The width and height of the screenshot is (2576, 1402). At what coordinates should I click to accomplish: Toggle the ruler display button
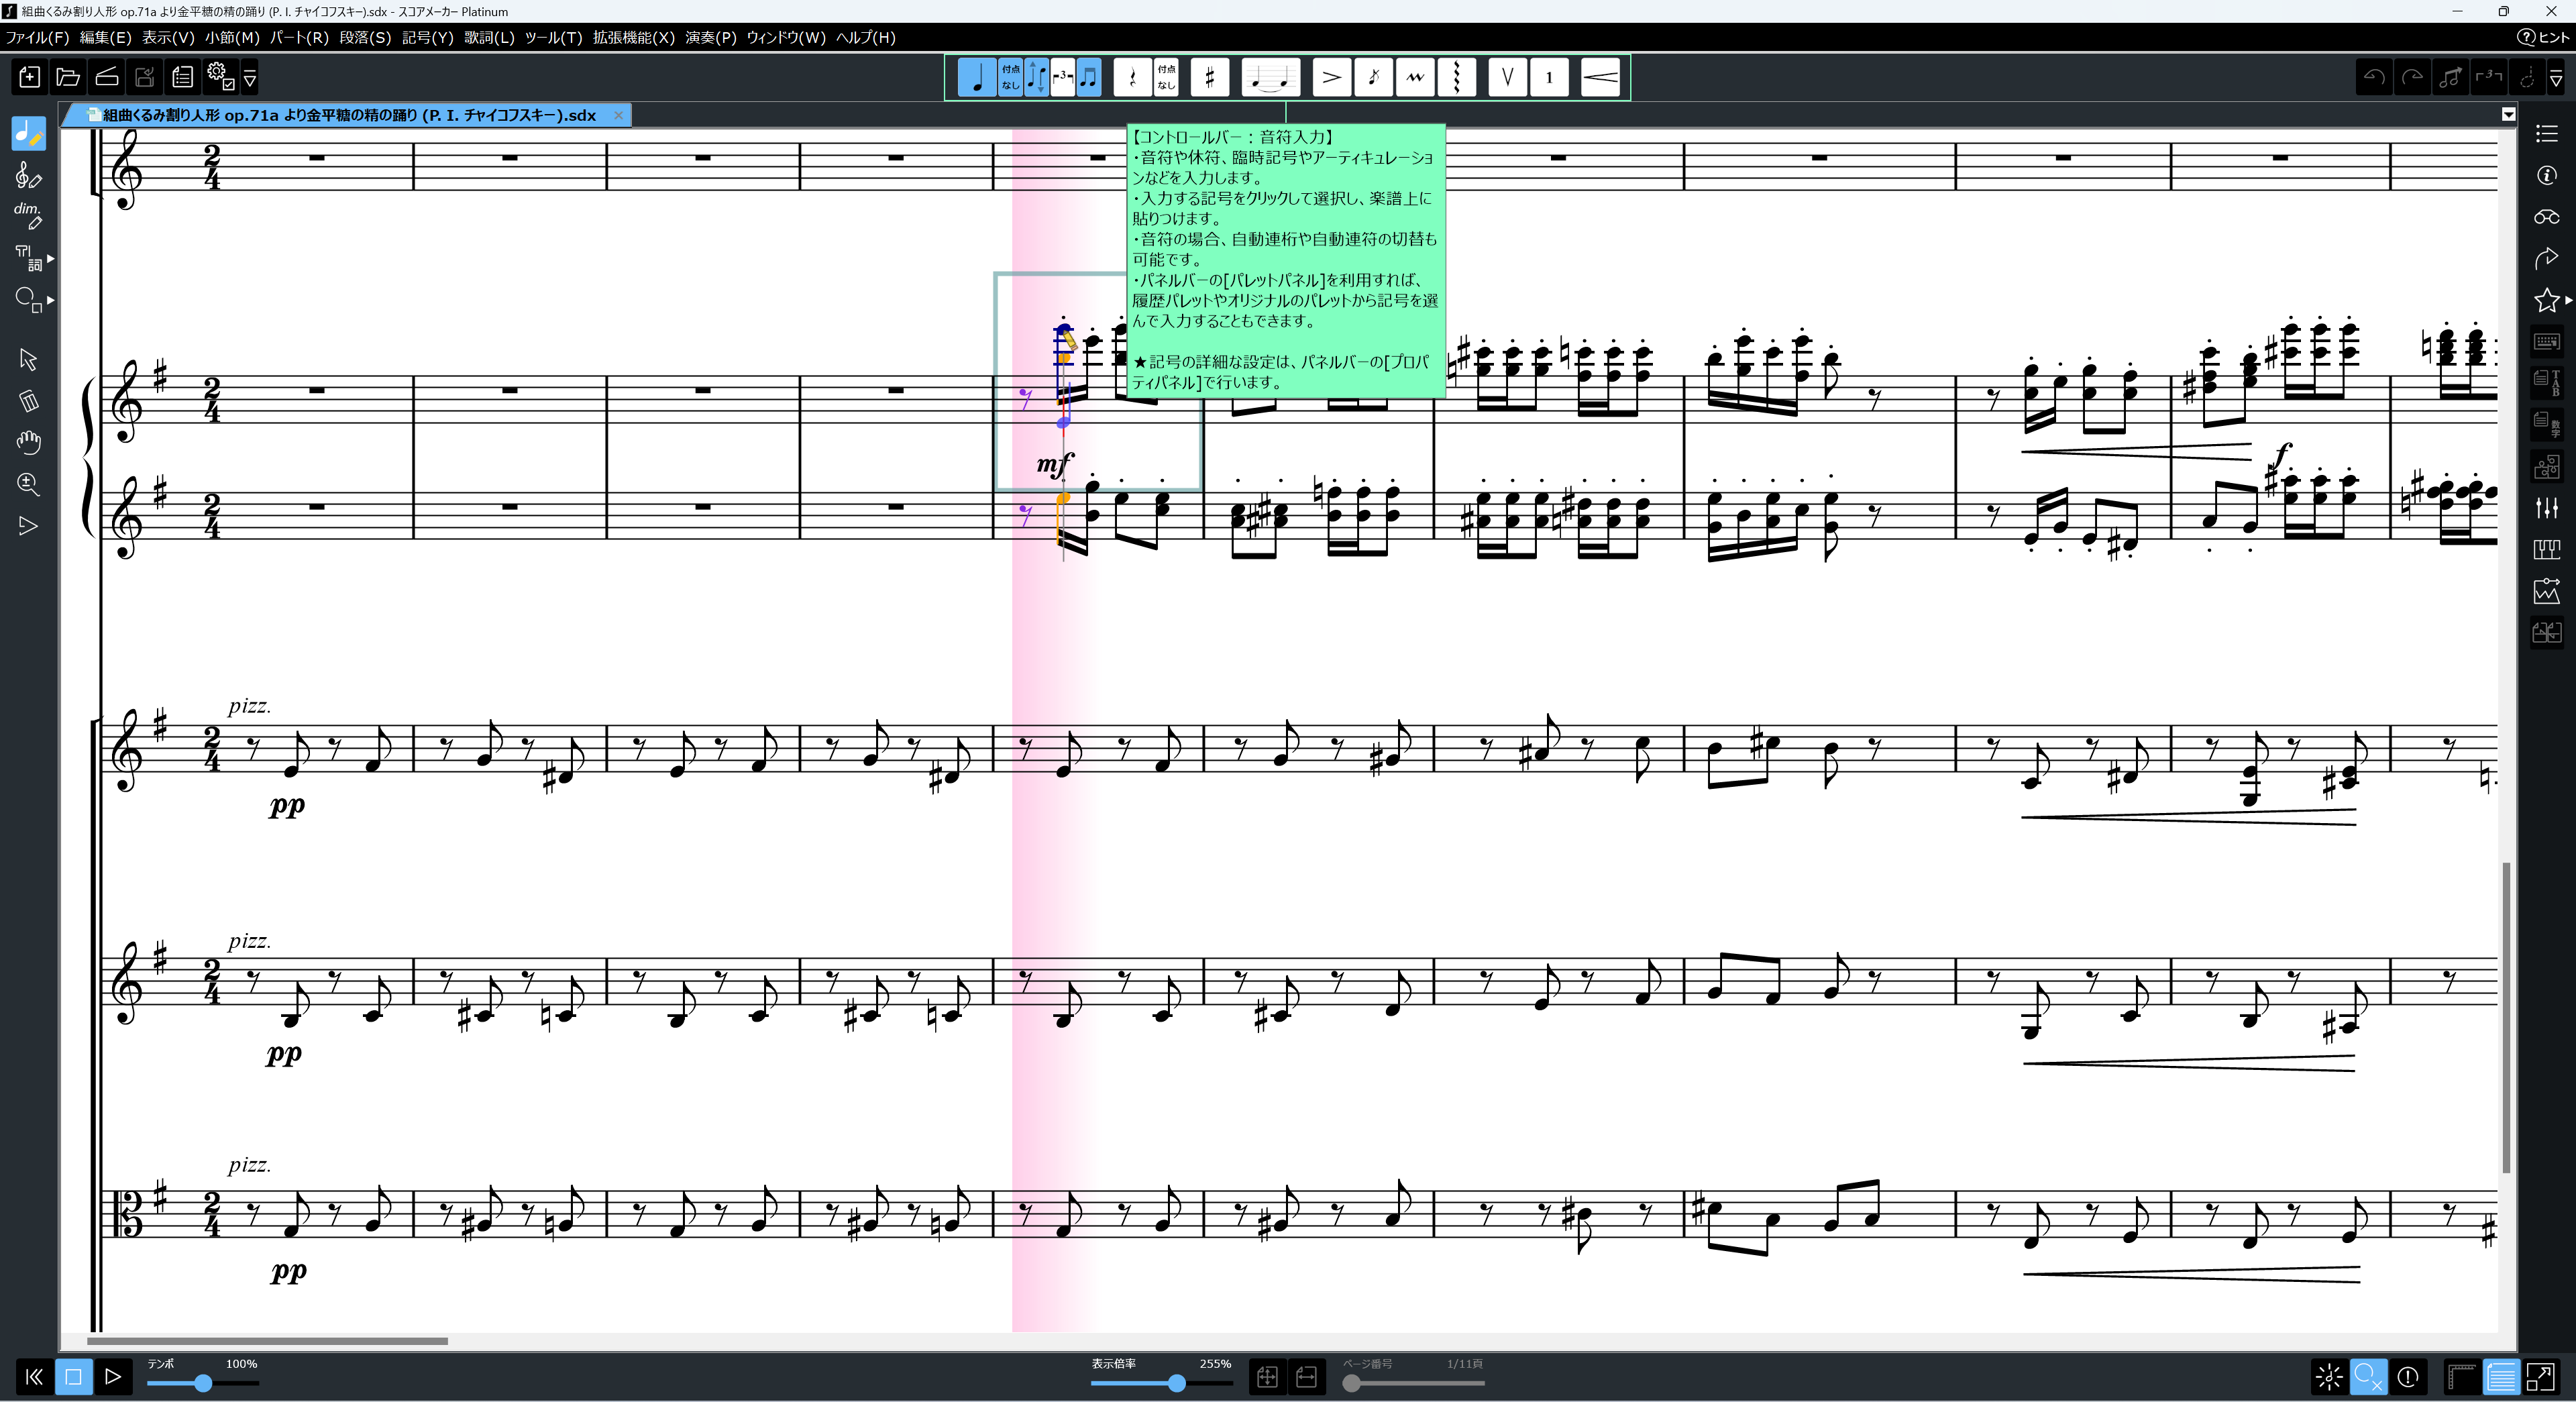pos(2461,1377)
